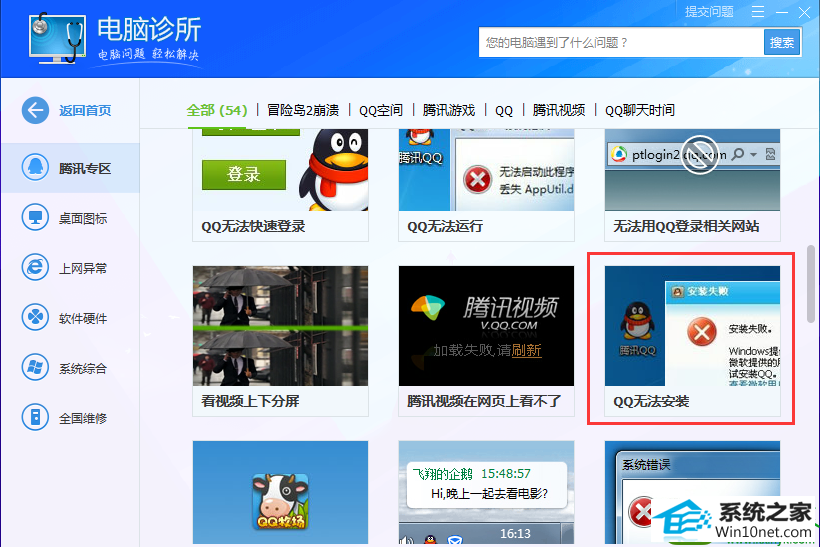Click the 看视频上下分屏 caption text

[250, 401]
